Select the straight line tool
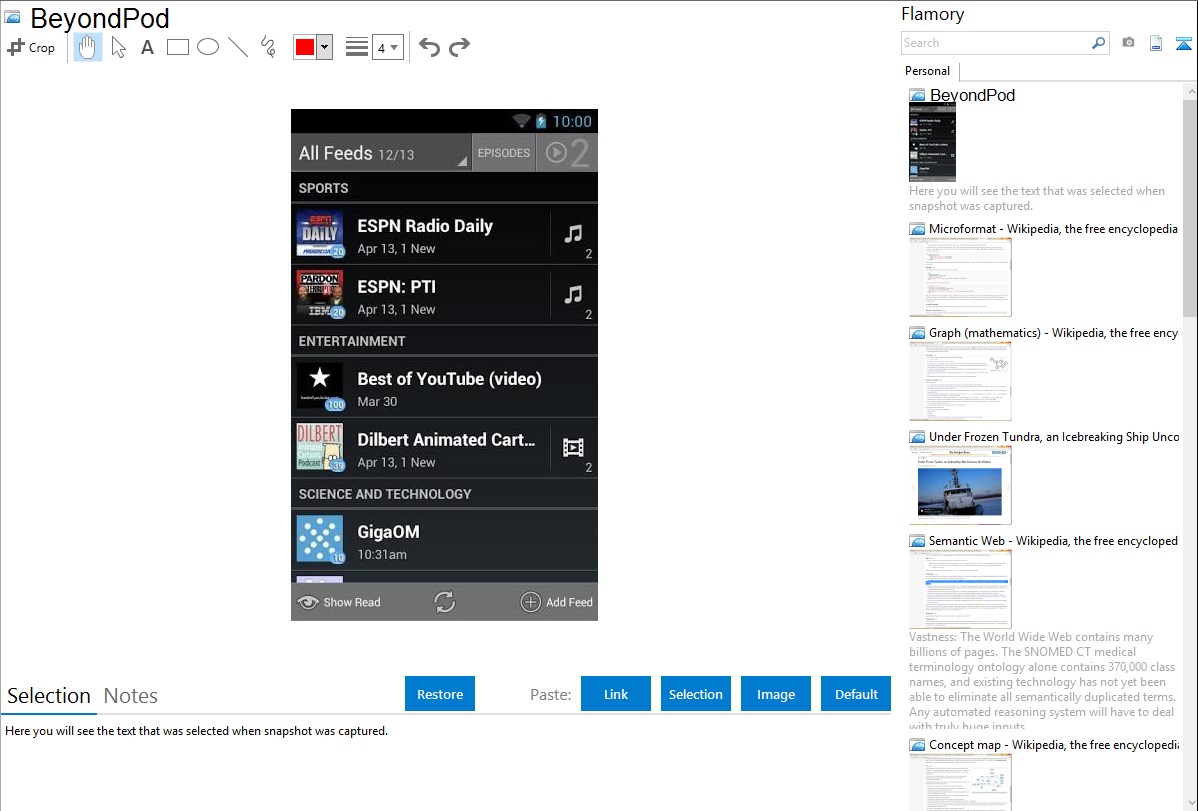Viewport: 1198px width, 811px height. pyautogui.click(x=238, y=47)
